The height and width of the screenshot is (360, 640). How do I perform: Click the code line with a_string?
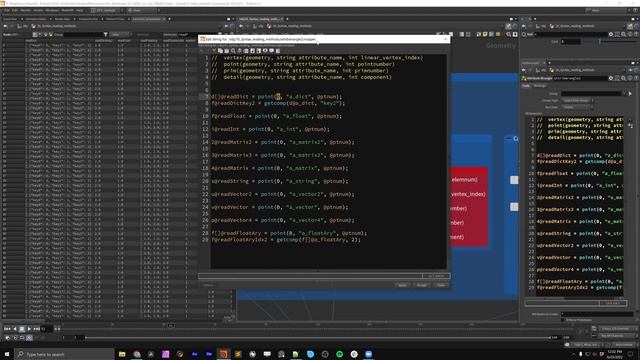pos(280,181)
